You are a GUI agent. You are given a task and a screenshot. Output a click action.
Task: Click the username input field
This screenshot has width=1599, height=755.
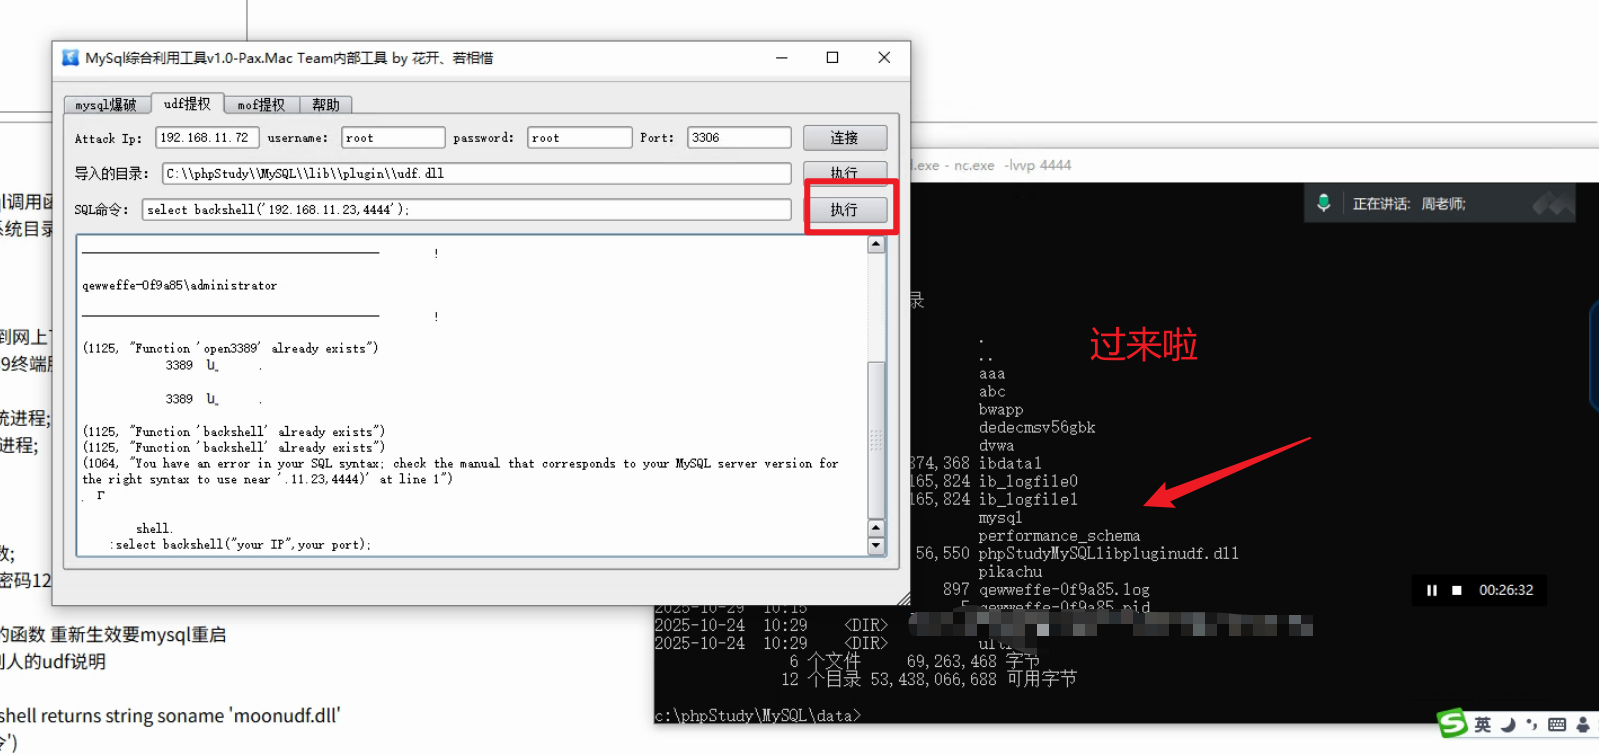click(393, 138)
